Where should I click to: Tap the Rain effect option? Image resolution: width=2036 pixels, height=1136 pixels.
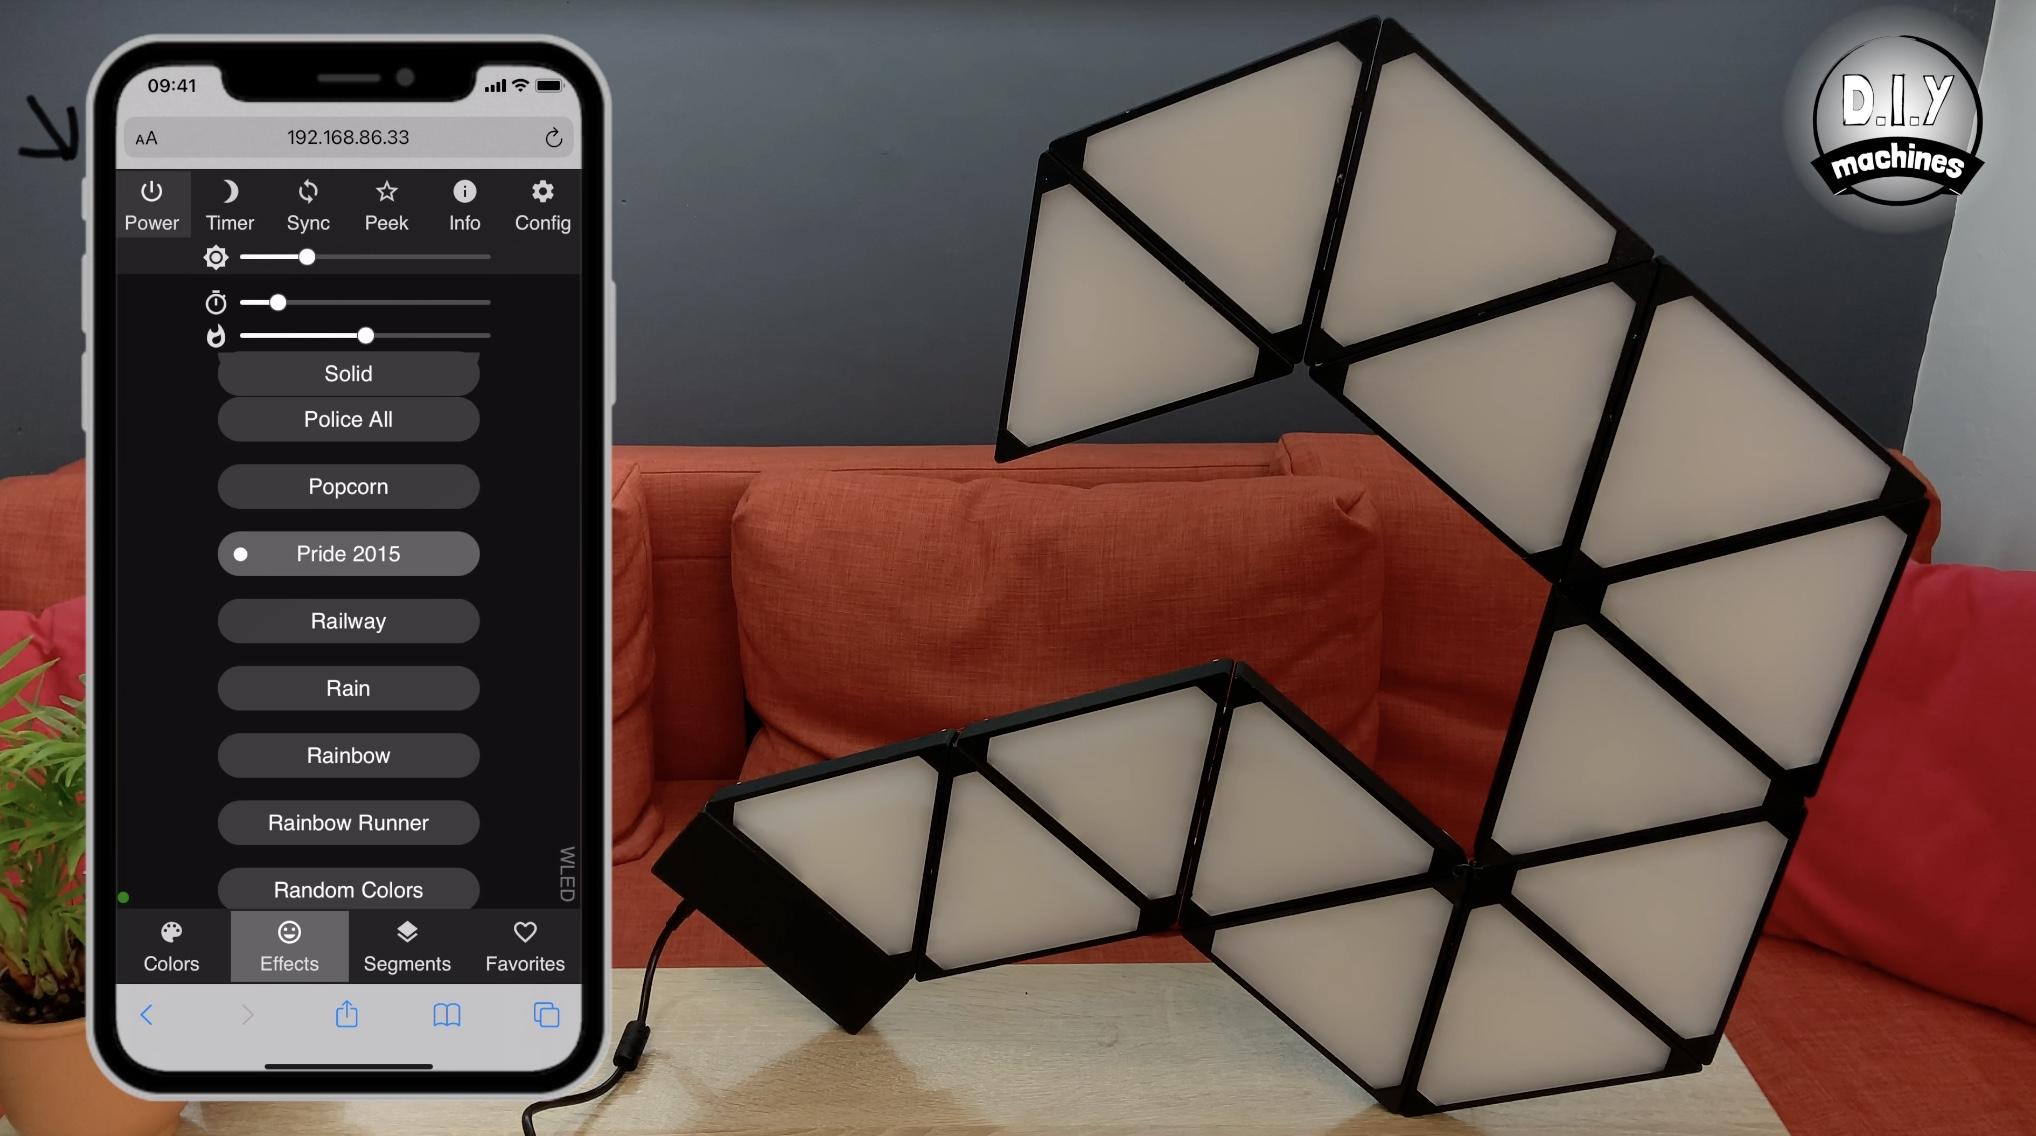point(348,687)
